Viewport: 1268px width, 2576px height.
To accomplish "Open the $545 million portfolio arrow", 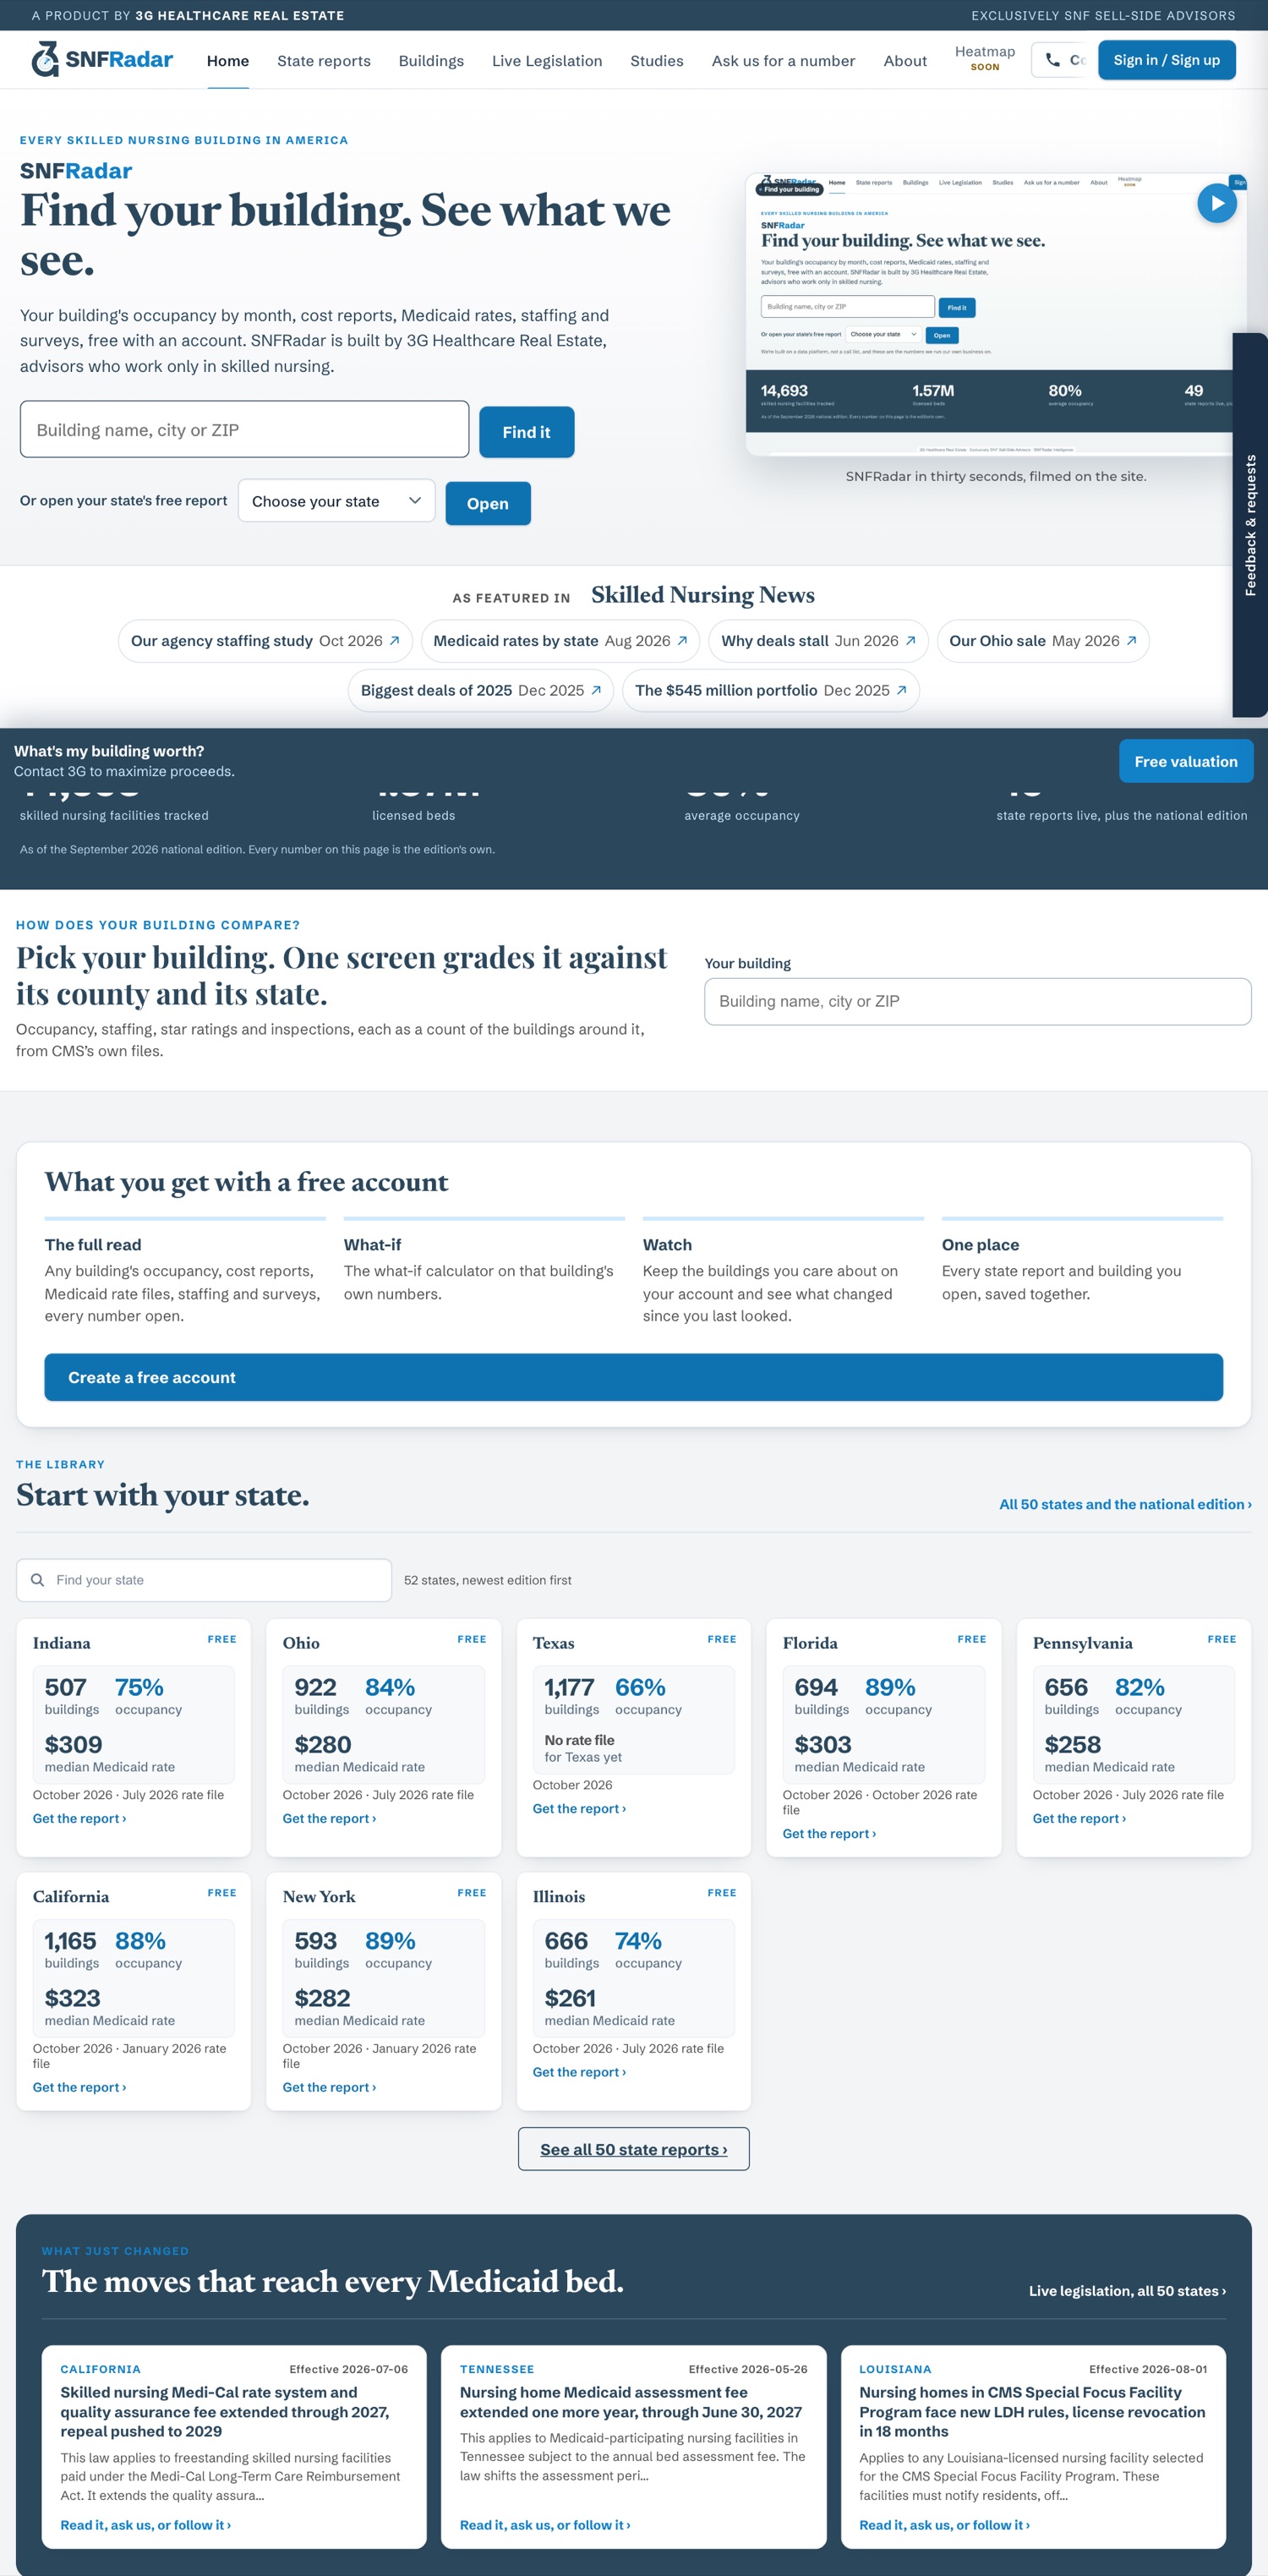I will click(x=901, y=690).
